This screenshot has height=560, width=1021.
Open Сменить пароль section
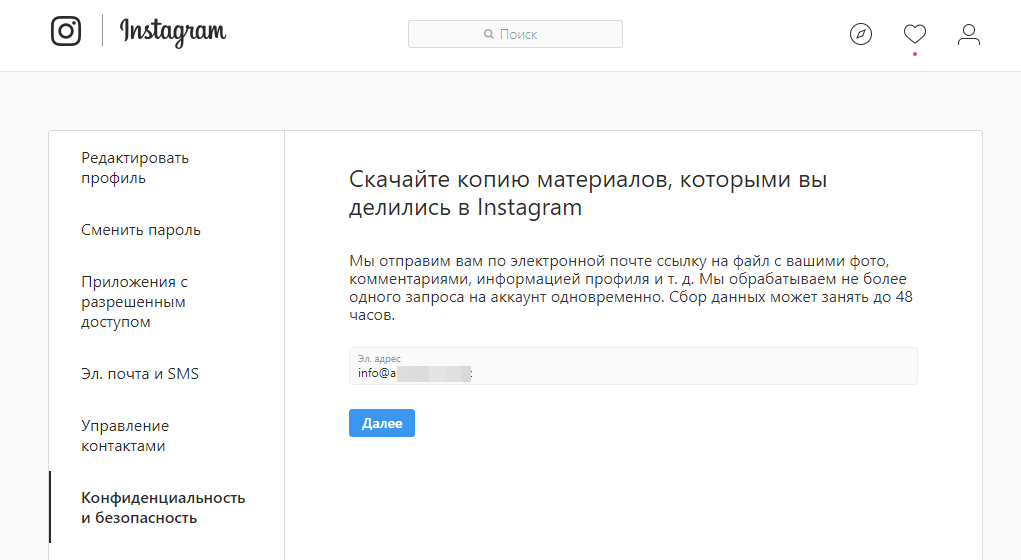click(x=141, y=230)
